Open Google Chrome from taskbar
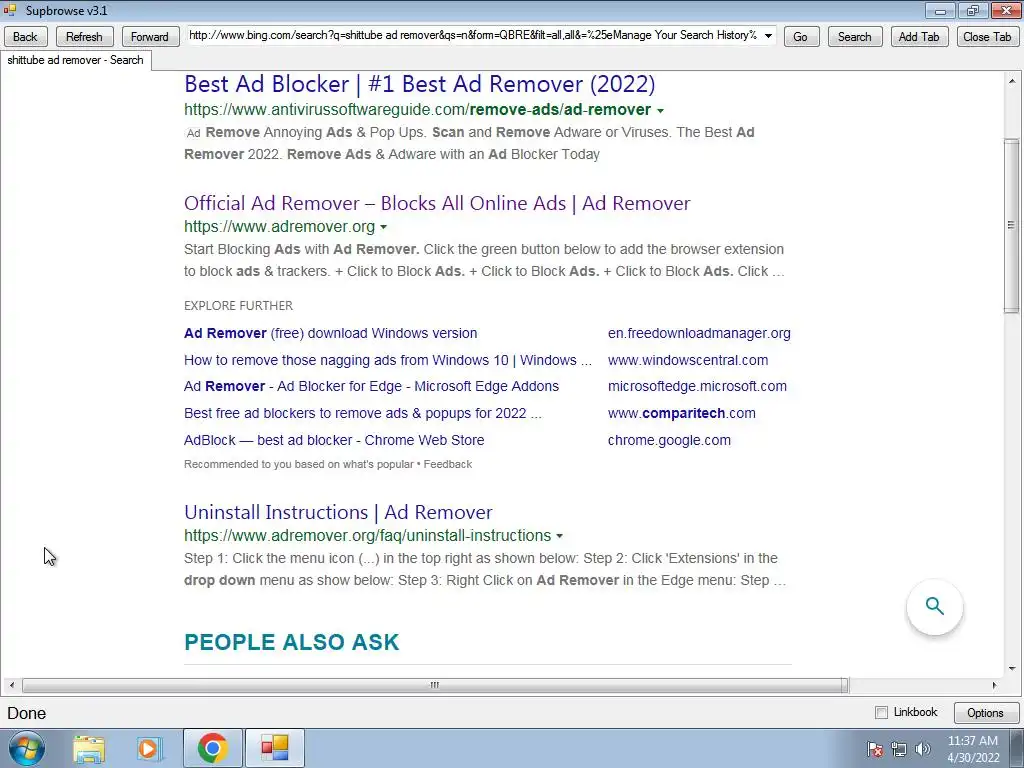 [x=212, y=748]
